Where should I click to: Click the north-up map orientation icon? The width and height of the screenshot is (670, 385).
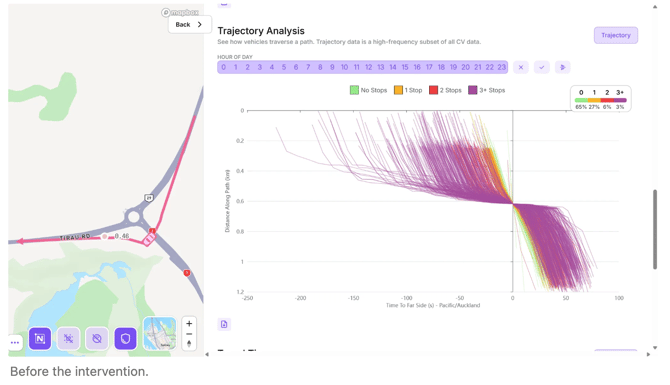(x=40, y=338)
